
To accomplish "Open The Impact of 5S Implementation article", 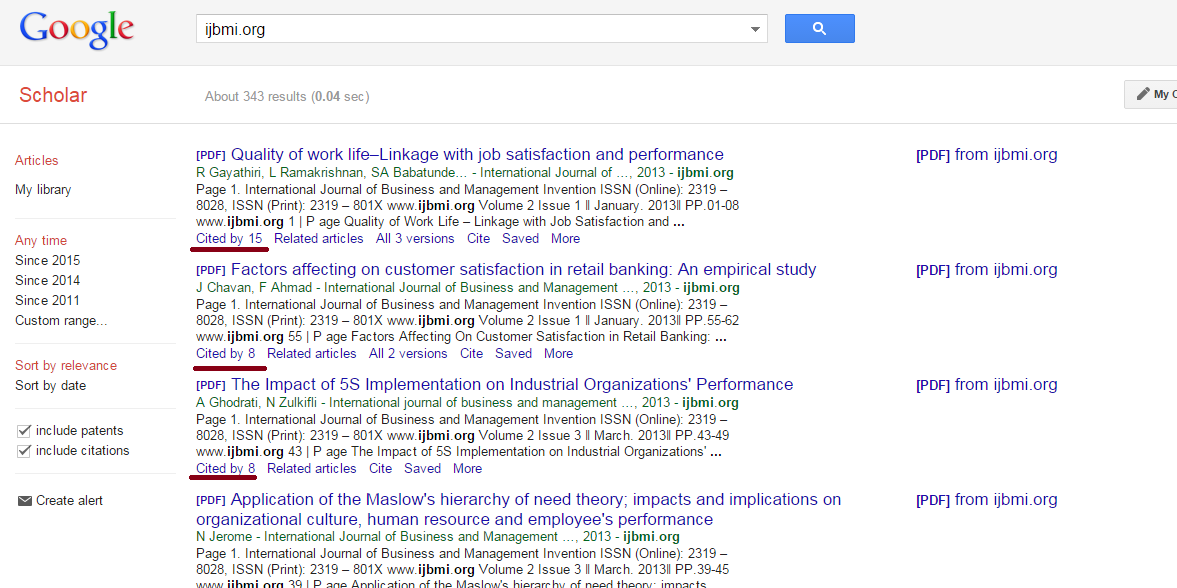I will tap(512, 384).
